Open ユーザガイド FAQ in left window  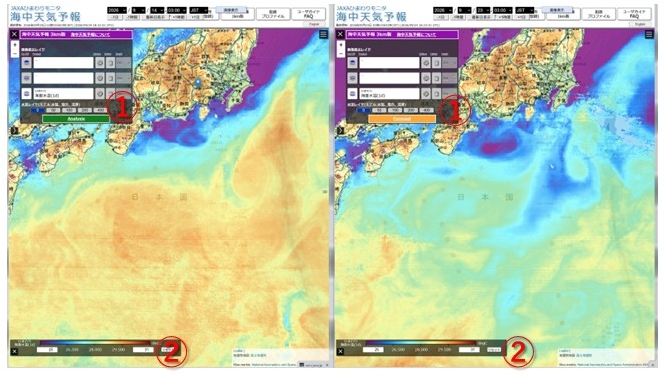pyautogui.click(x=308, y=14)
